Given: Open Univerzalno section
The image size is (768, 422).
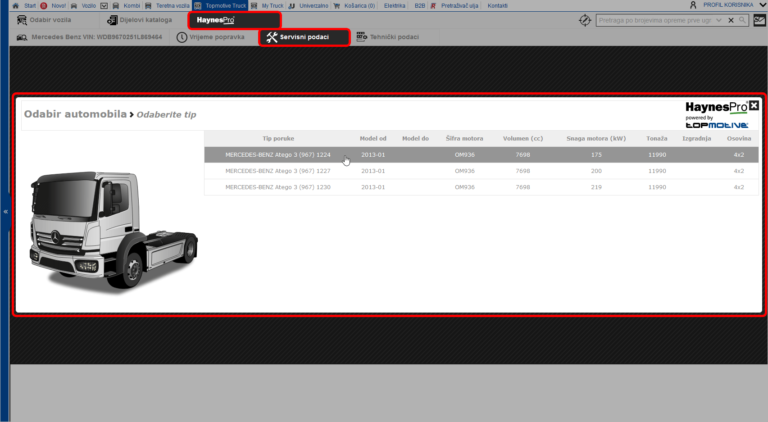Looking at the screenshot, I should coord(314,6).
